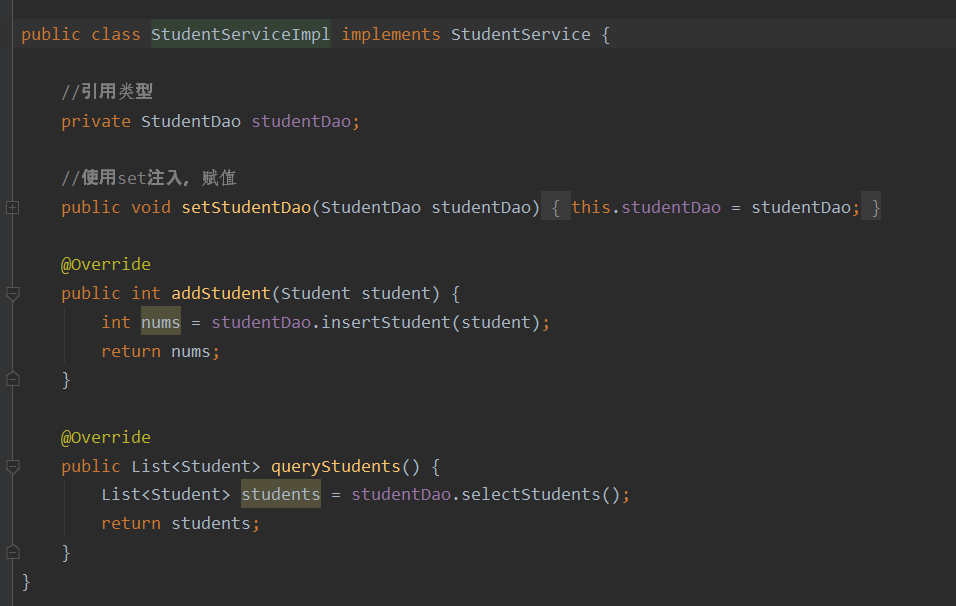Click the comment '//引用类型'

tap(107, 91)
